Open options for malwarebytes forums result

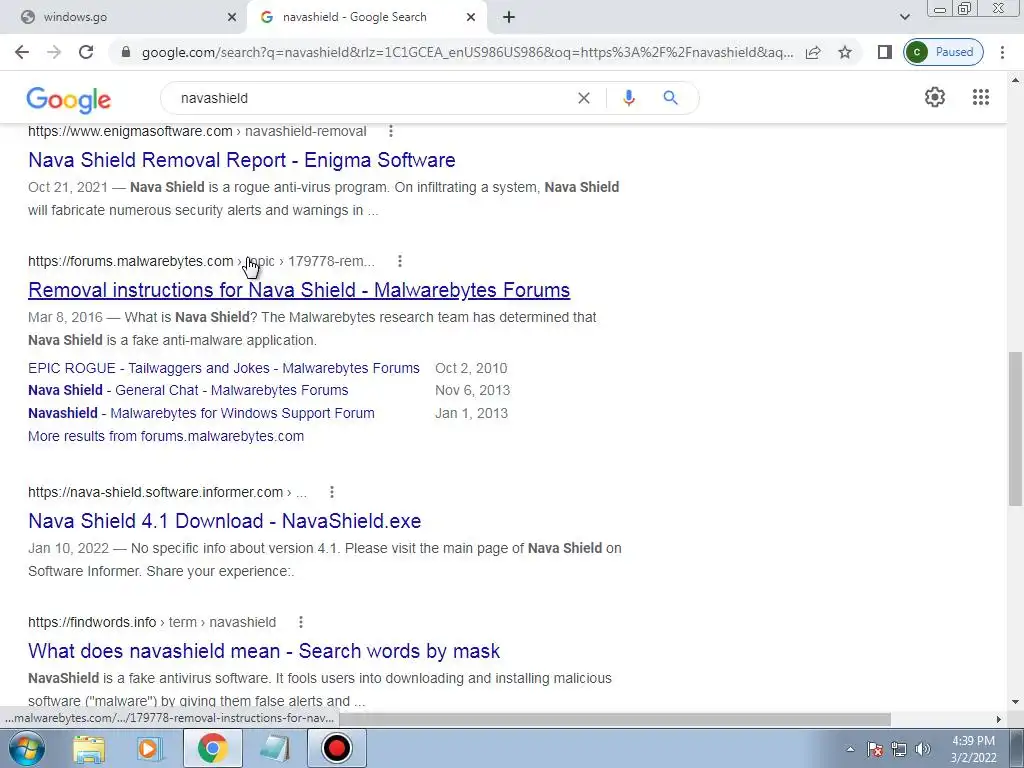click(x=400, y=261)
